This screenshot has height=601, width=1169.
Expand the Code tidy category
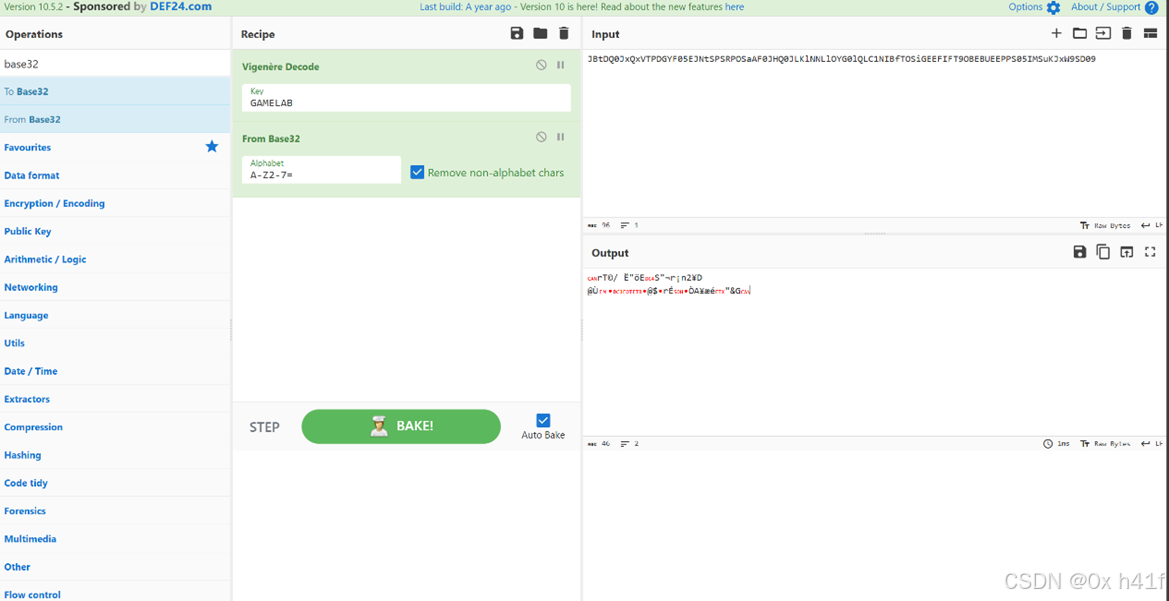(116, 482)
